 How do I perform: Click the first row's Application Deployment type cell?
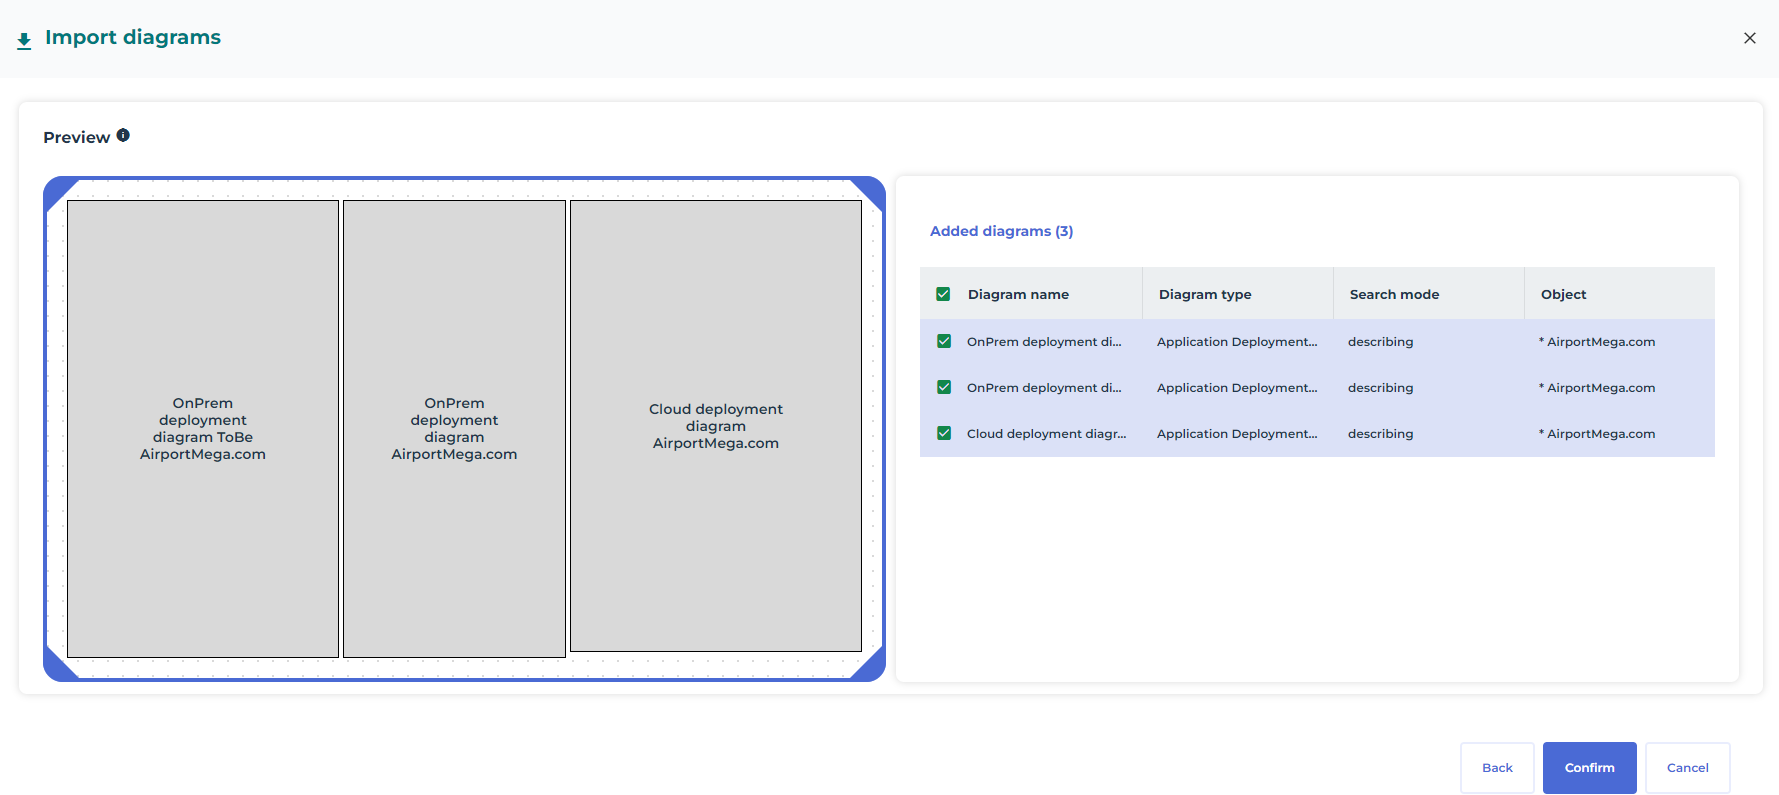(1237, 342)
